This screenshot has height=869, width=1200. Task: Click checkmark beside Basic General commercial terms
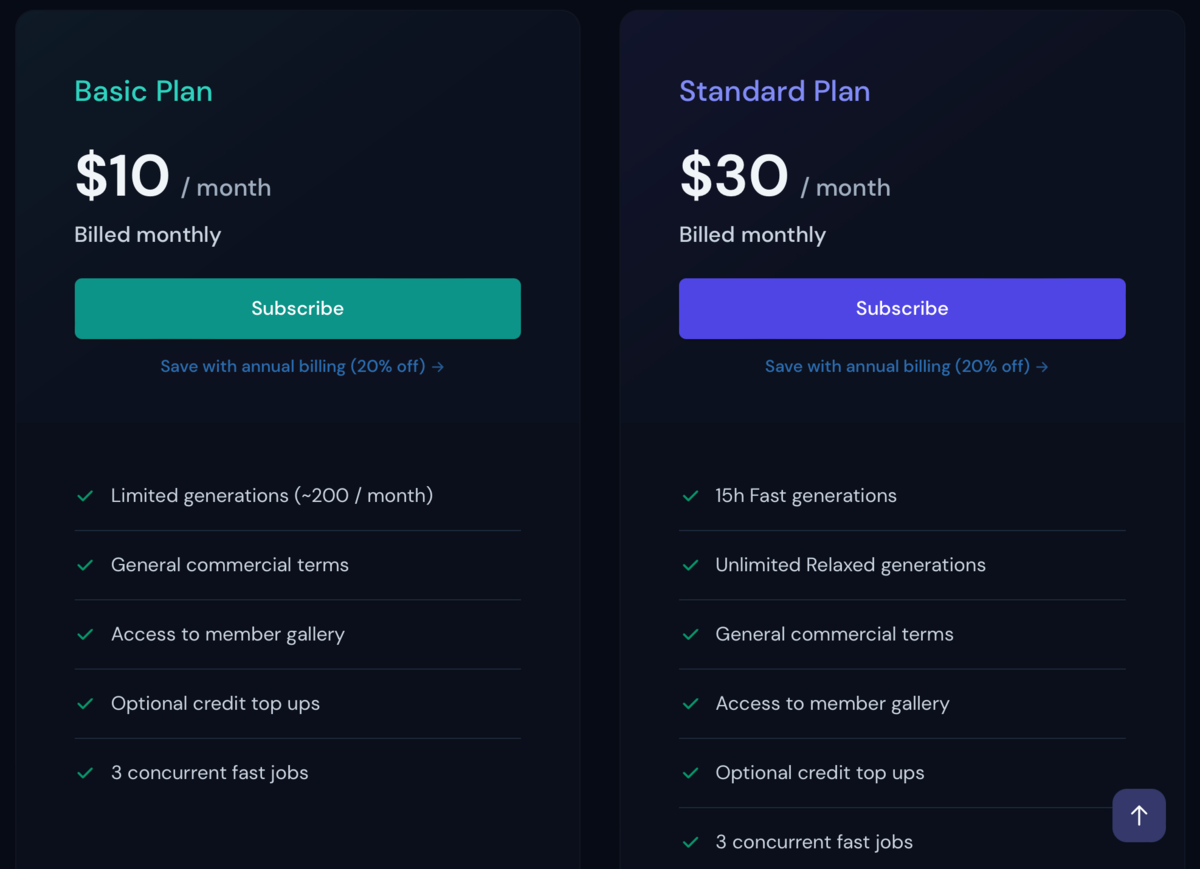86,565
